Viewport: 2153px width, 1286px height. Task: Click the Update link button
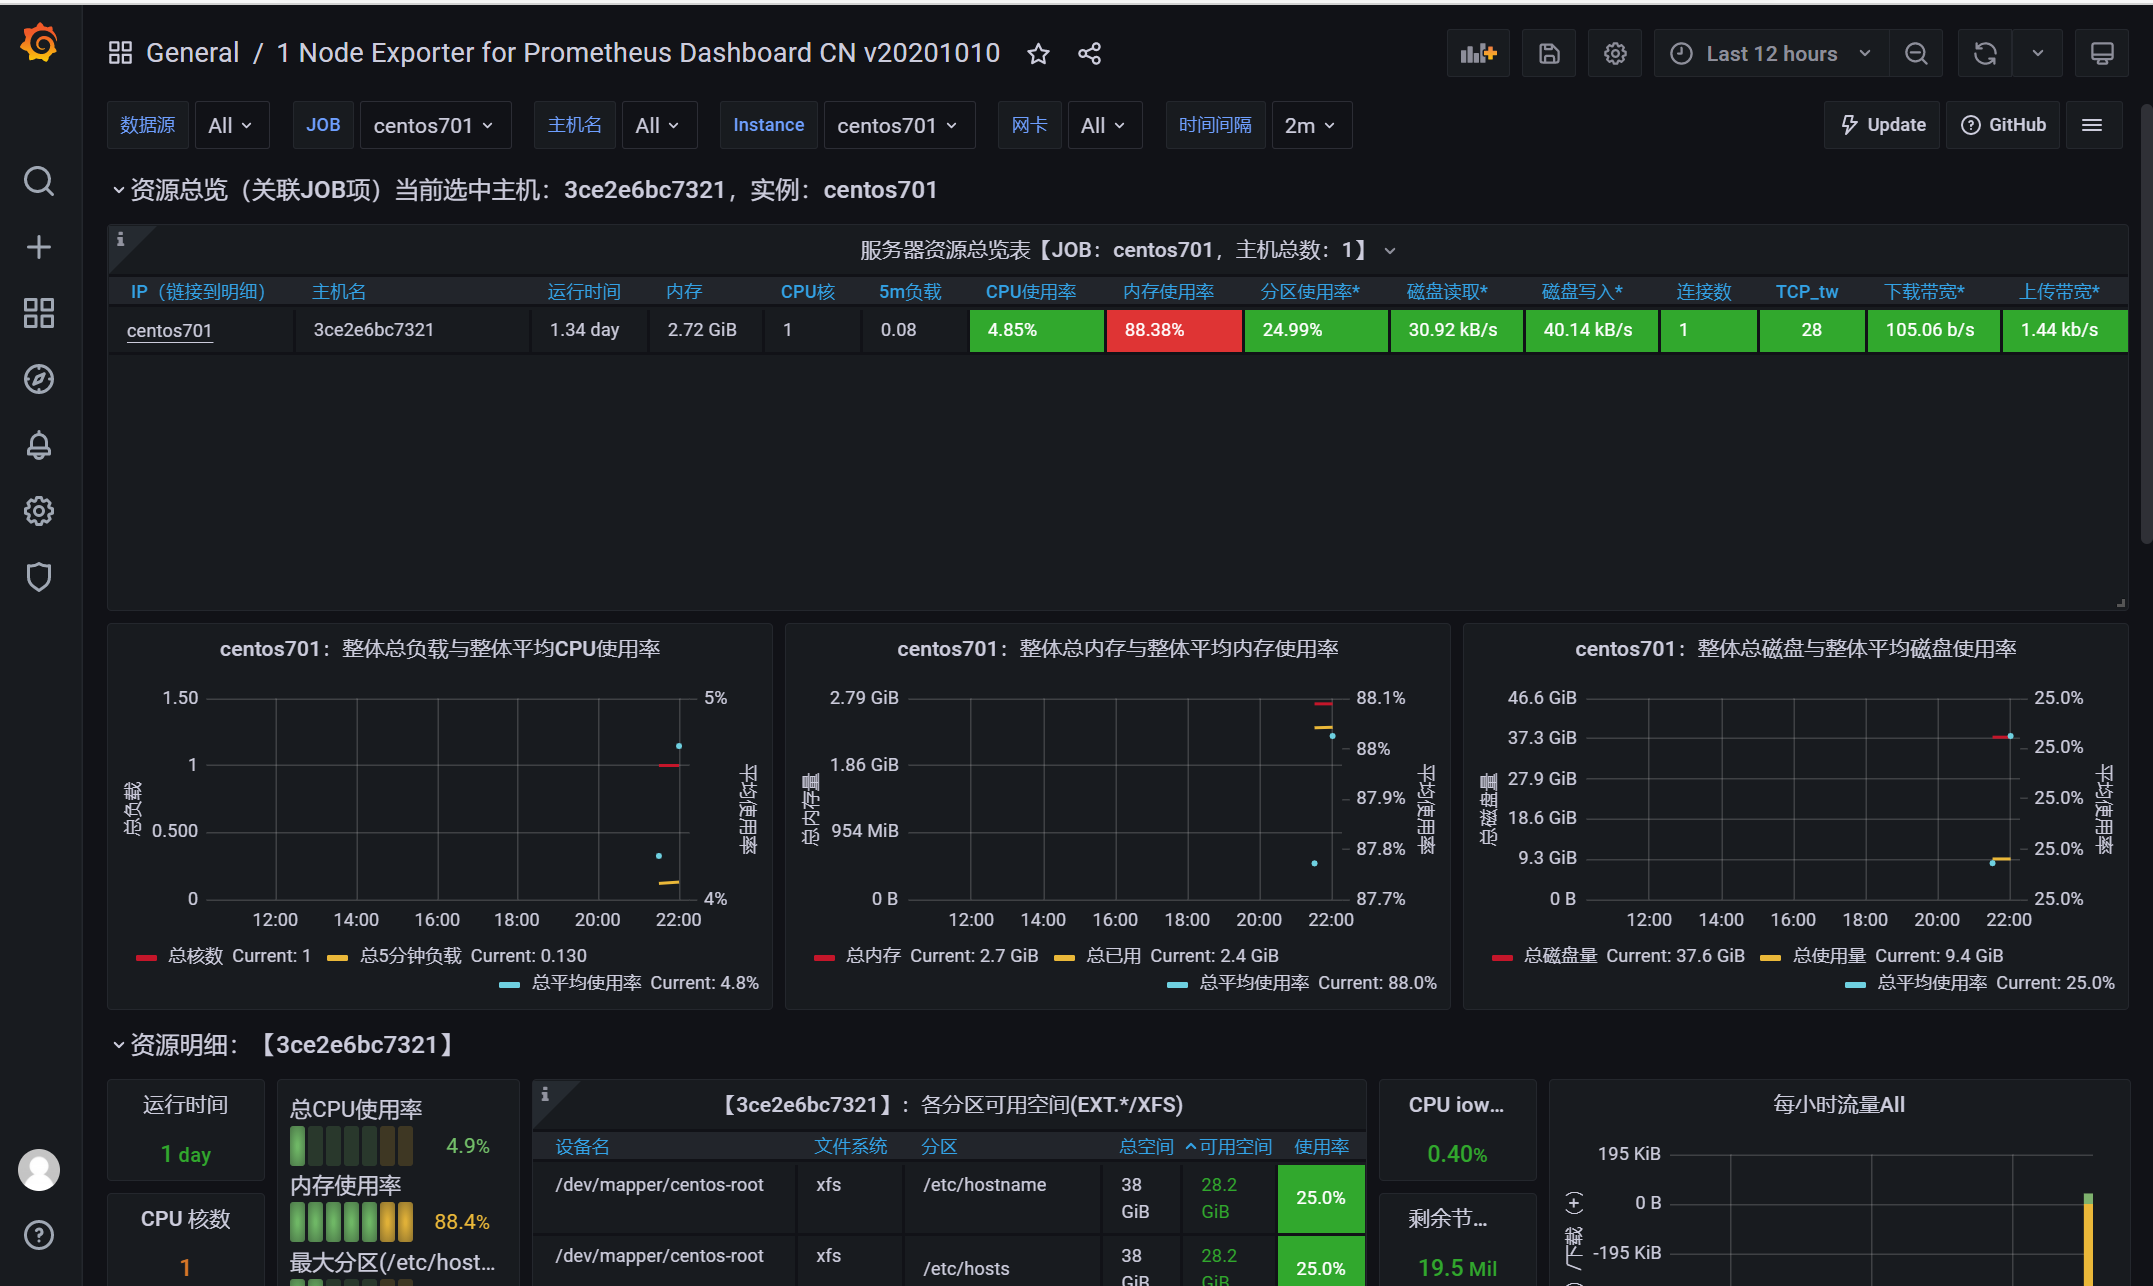[x=1882, y=125]
